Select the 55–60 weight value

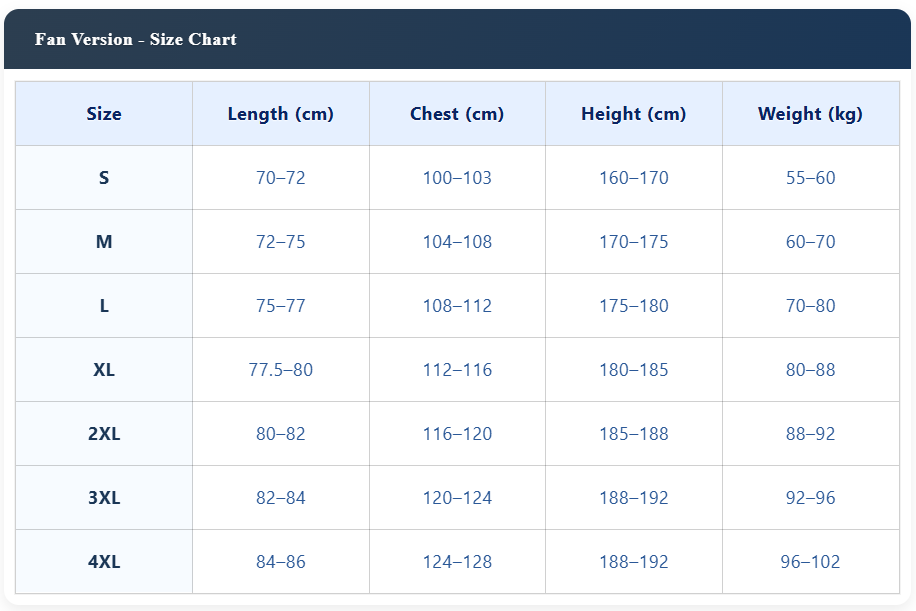coord(810,178)
